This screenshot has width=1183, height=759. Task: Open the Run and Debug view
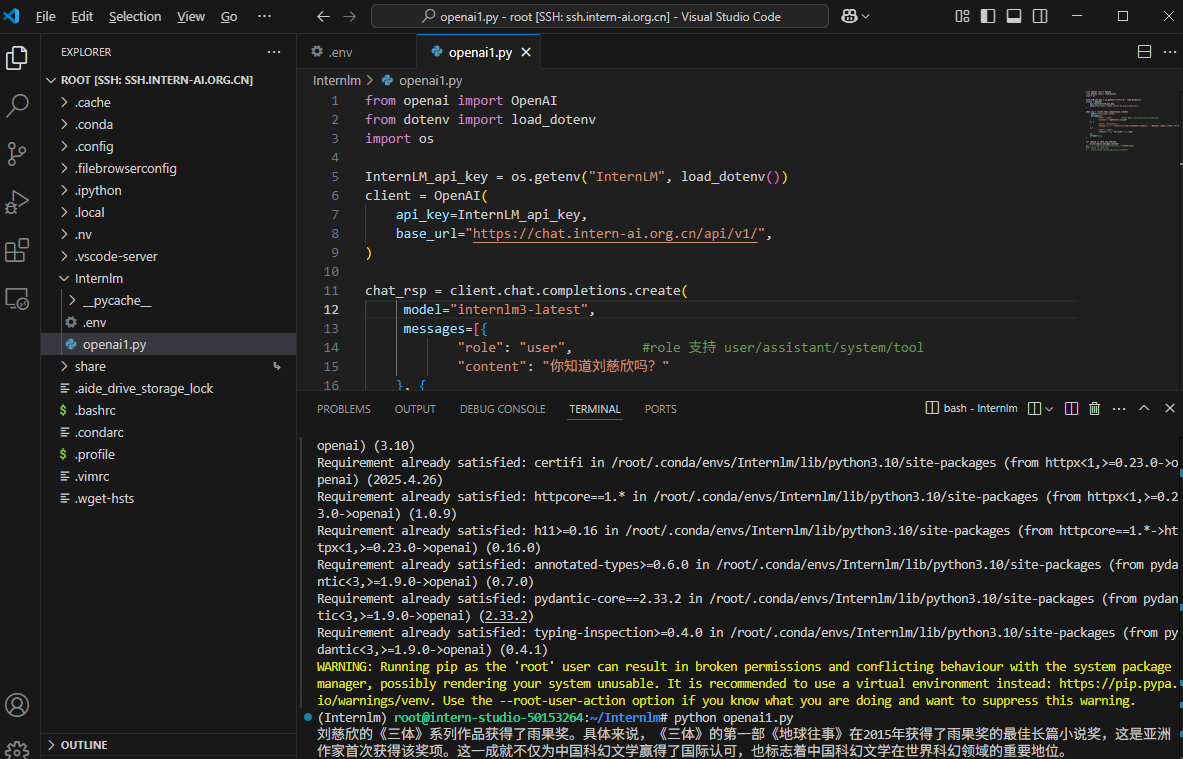click(17, 202)
